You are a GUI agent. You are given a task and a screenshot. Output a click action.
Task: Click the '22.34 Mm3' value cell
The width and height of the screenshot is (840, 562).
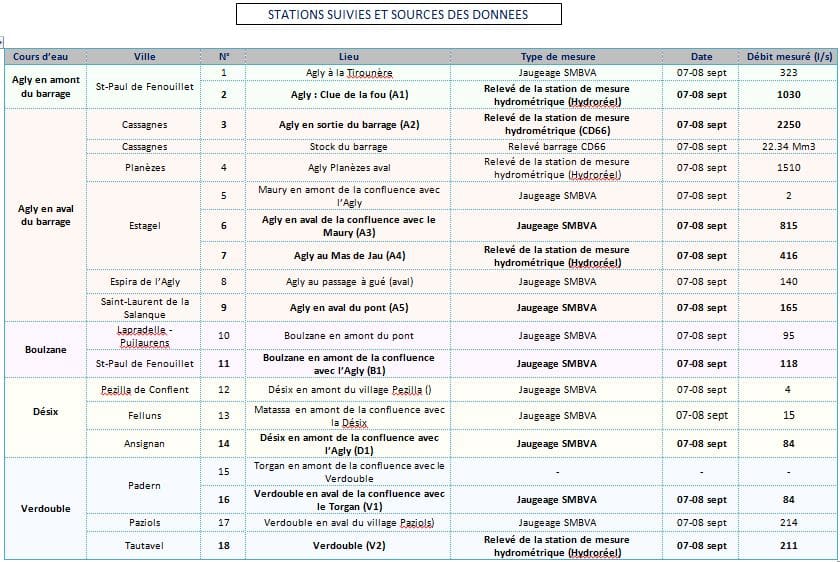788,146
